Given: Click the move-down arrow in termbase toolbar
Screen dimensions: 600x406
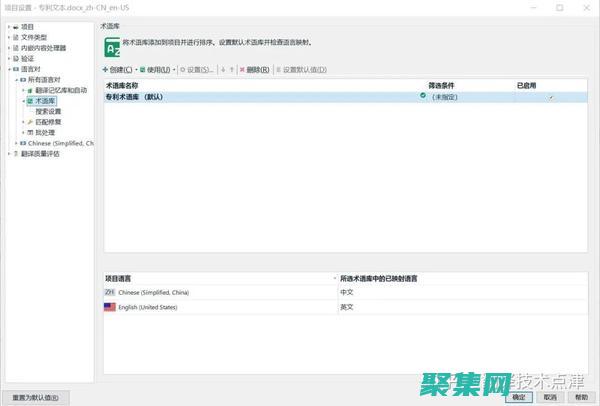Looking at the screenshot, I should pos(223,70).
